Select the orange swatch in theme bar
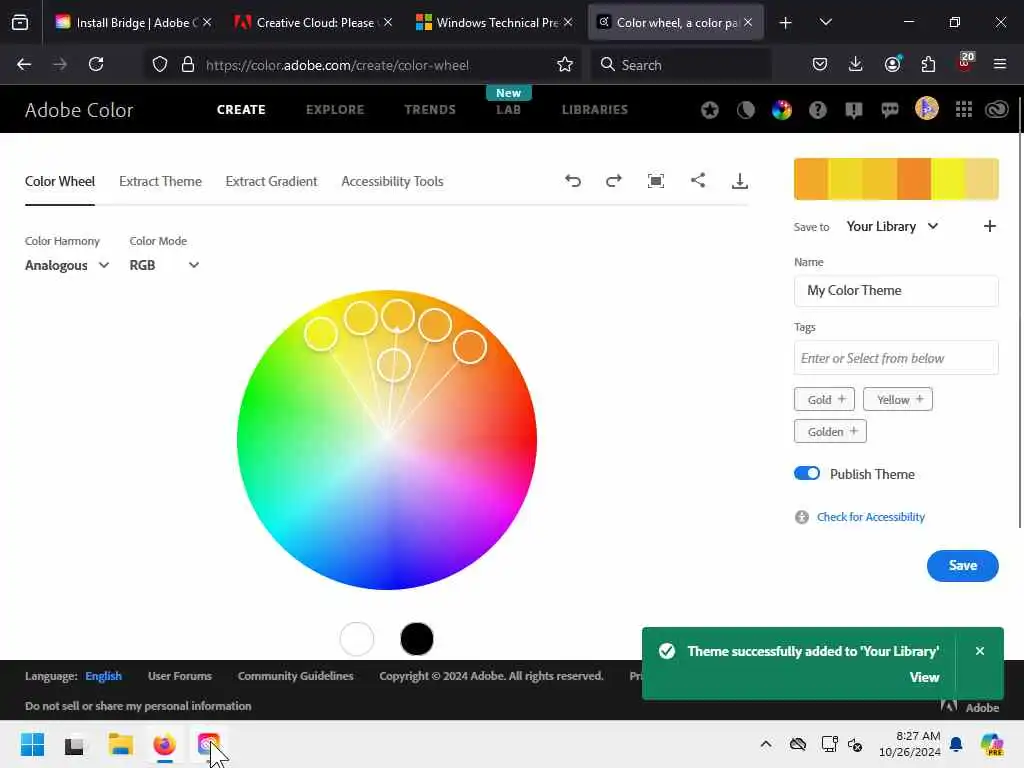The image size is (1024, 768). coord(913,179)
